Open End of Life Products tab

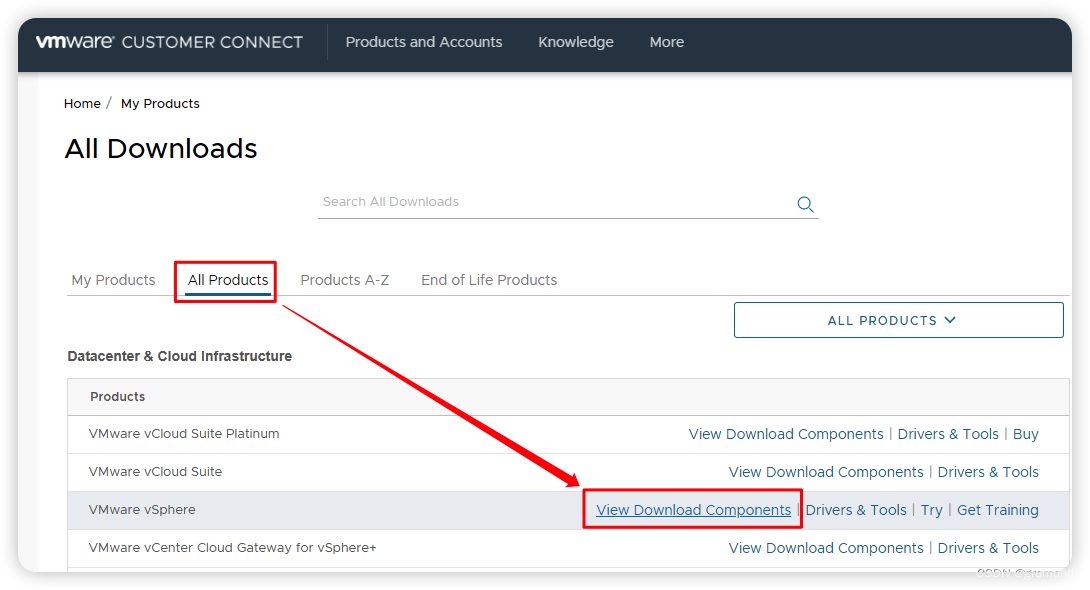pos(489,280)
